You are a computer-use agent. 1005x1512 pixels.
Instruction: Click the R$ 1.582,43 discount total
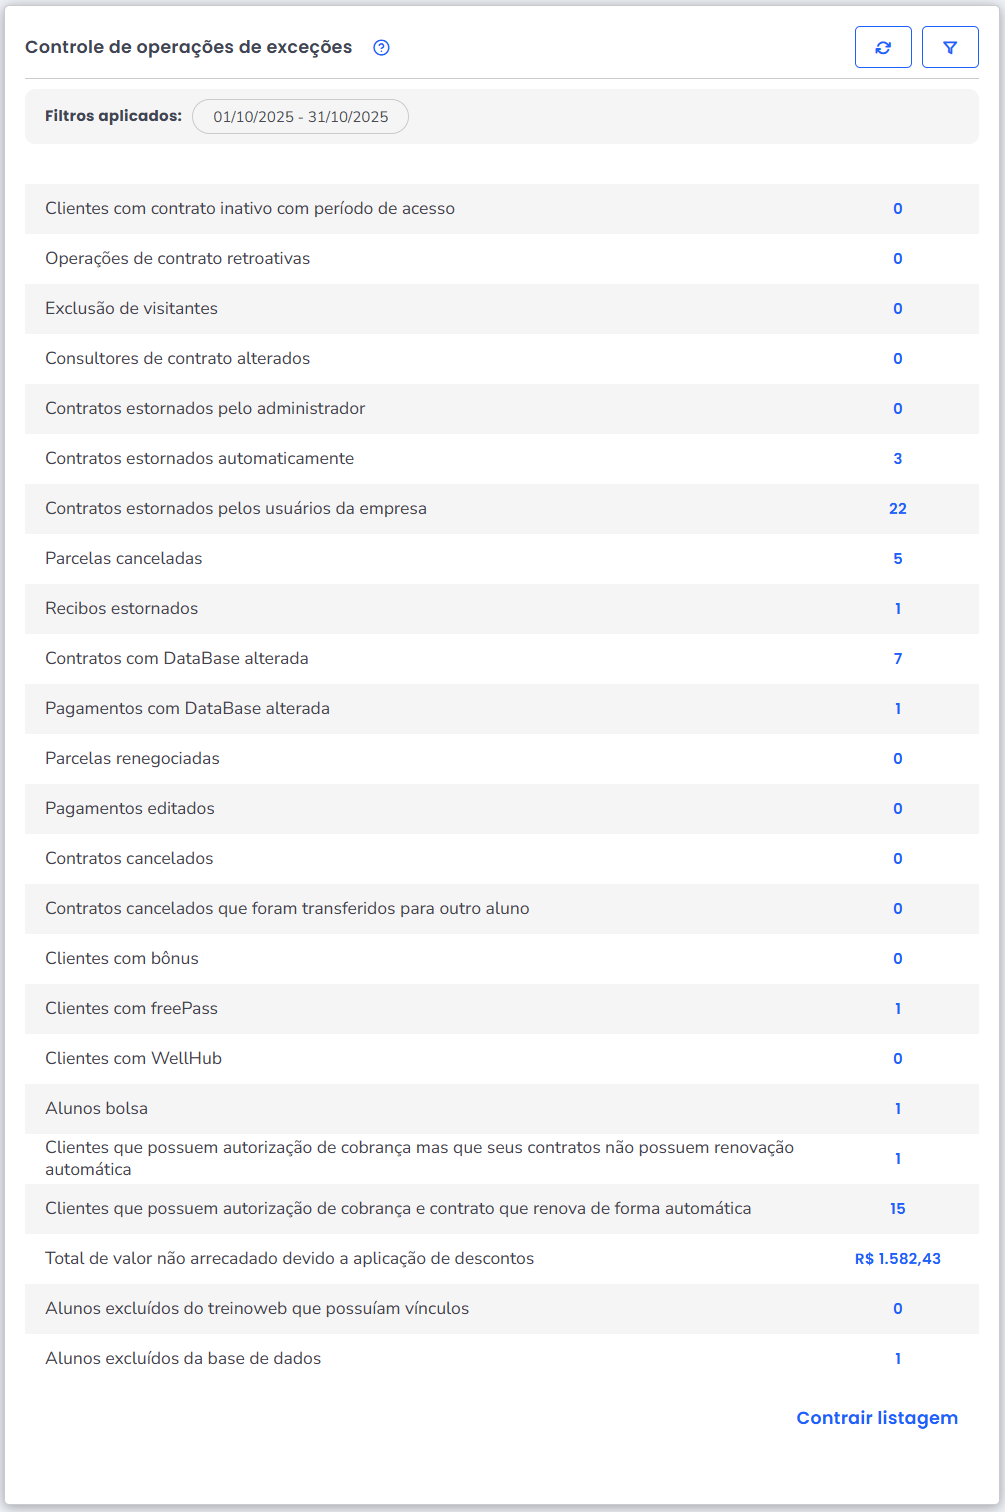[898, 1259]
